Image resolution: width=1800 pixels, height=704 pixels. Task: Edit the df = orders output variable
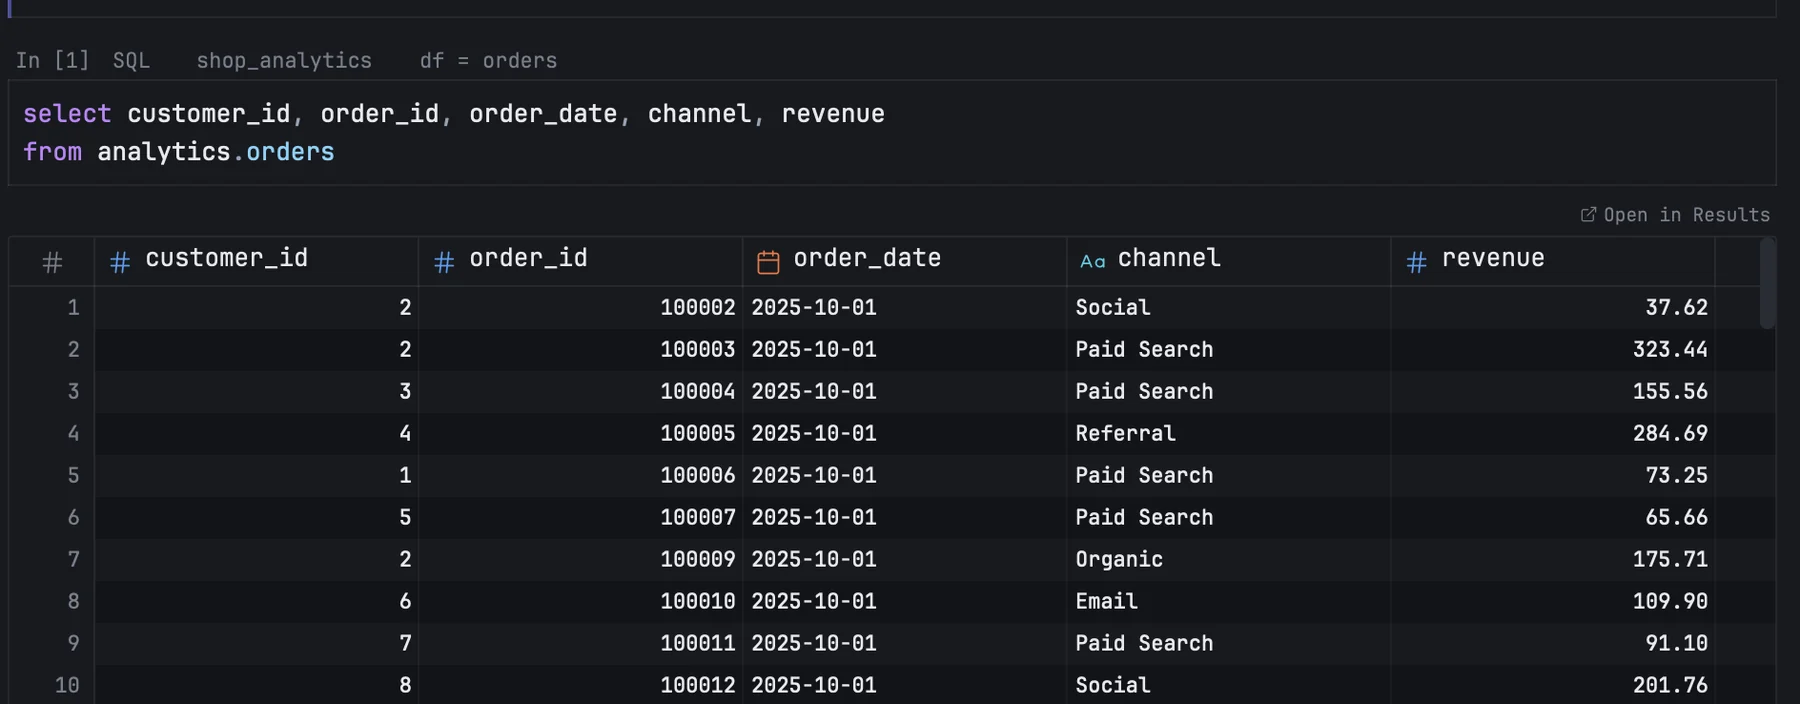coord(488,61)
